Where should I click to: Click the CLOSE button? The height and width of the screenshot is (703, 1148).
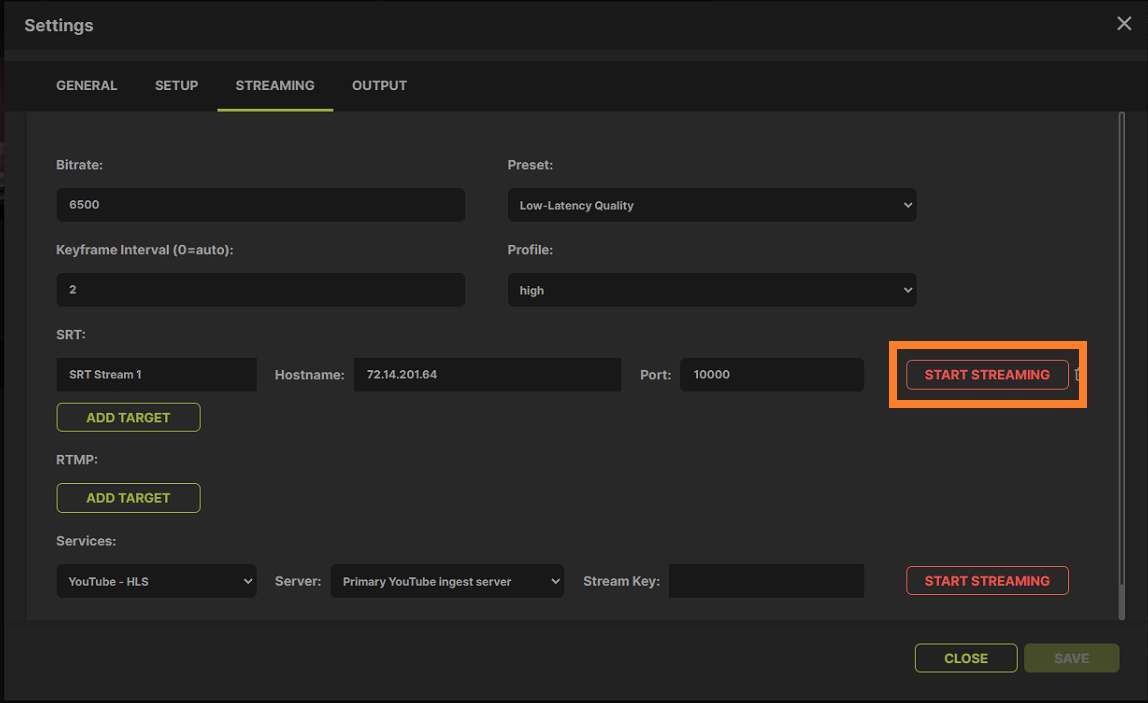[x=966, y=658]
